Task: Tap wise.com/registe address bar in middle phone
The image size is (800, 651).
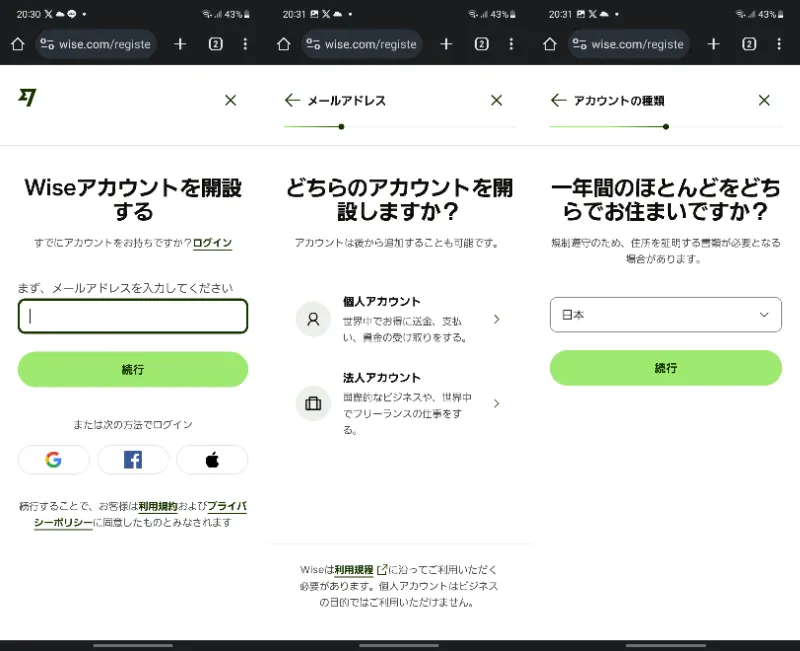Action: (x=362, y=44)
